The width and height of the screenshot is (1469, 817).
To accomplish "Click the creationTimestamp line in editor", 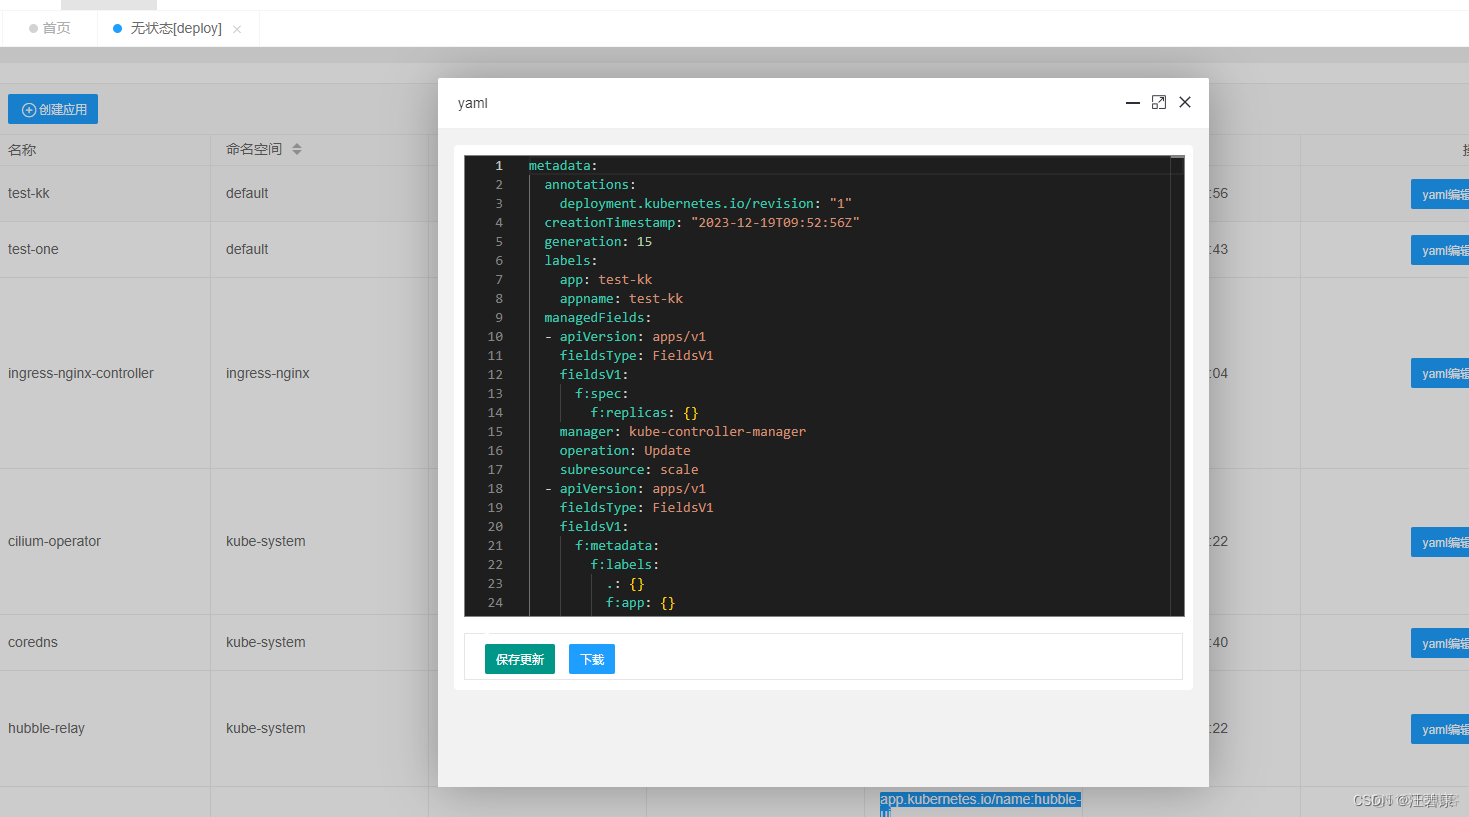I will click(x=702, y=222).
